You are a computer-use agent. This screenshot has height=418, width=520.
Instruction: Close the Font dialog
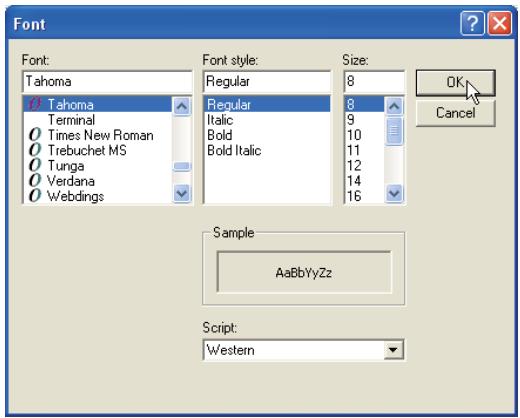click(500, 23)
